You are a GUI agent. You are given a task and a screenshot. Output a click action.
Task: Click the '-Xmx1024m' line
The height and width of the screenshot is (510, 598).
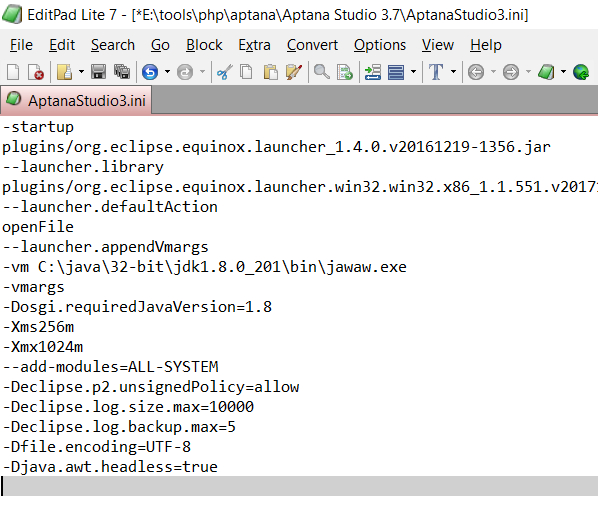tap(43, 347)
